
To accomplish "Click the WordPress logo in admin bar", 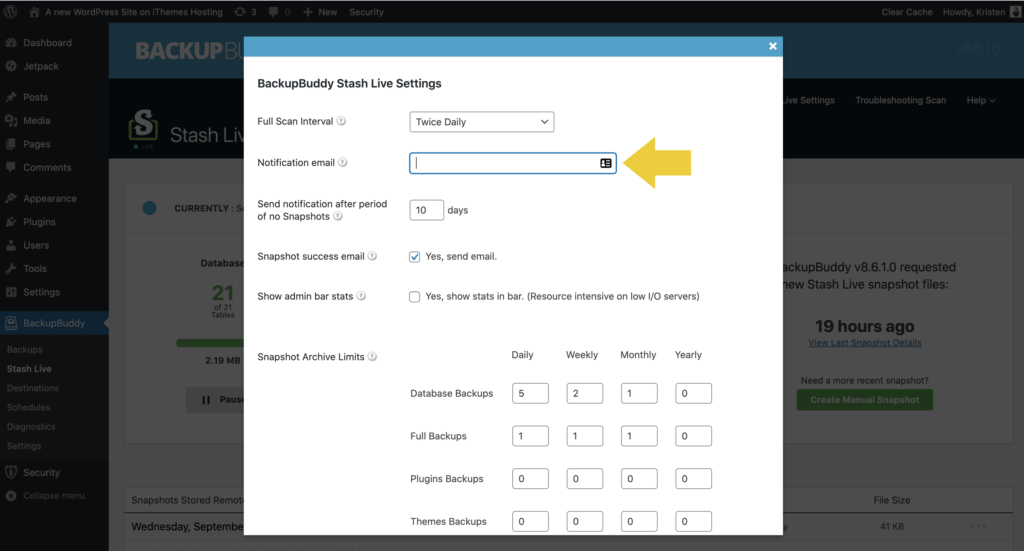I will pyautogui.click(x=11, y=12).
